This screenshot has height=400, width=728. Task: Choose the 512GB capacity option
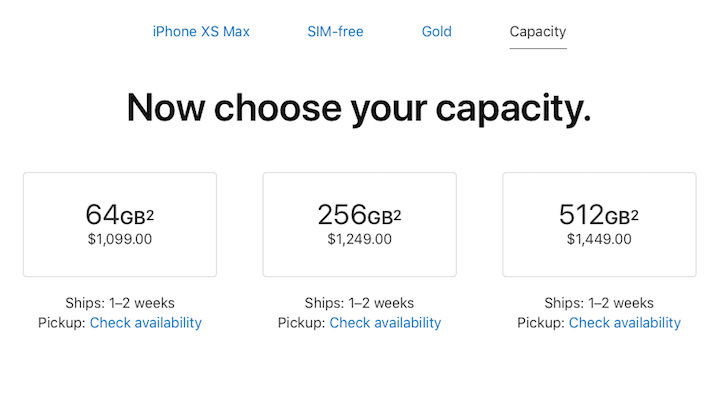pyautogui.click(x=599, y=224)
